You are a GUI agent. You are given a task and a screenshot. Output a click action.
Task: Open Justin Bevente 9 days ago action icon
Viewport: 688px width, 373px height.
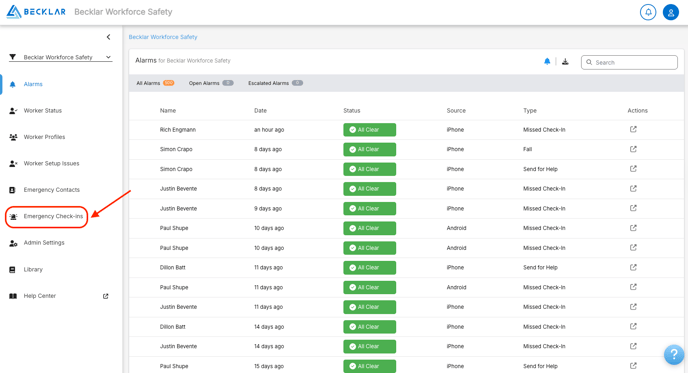pyautogui.click(x=633, y=208)
